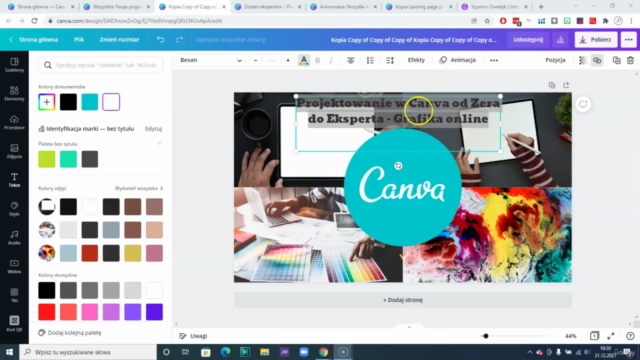Expand the pages panel chevron
This screenshot has width=640, height=360.
tap(409, 327)
